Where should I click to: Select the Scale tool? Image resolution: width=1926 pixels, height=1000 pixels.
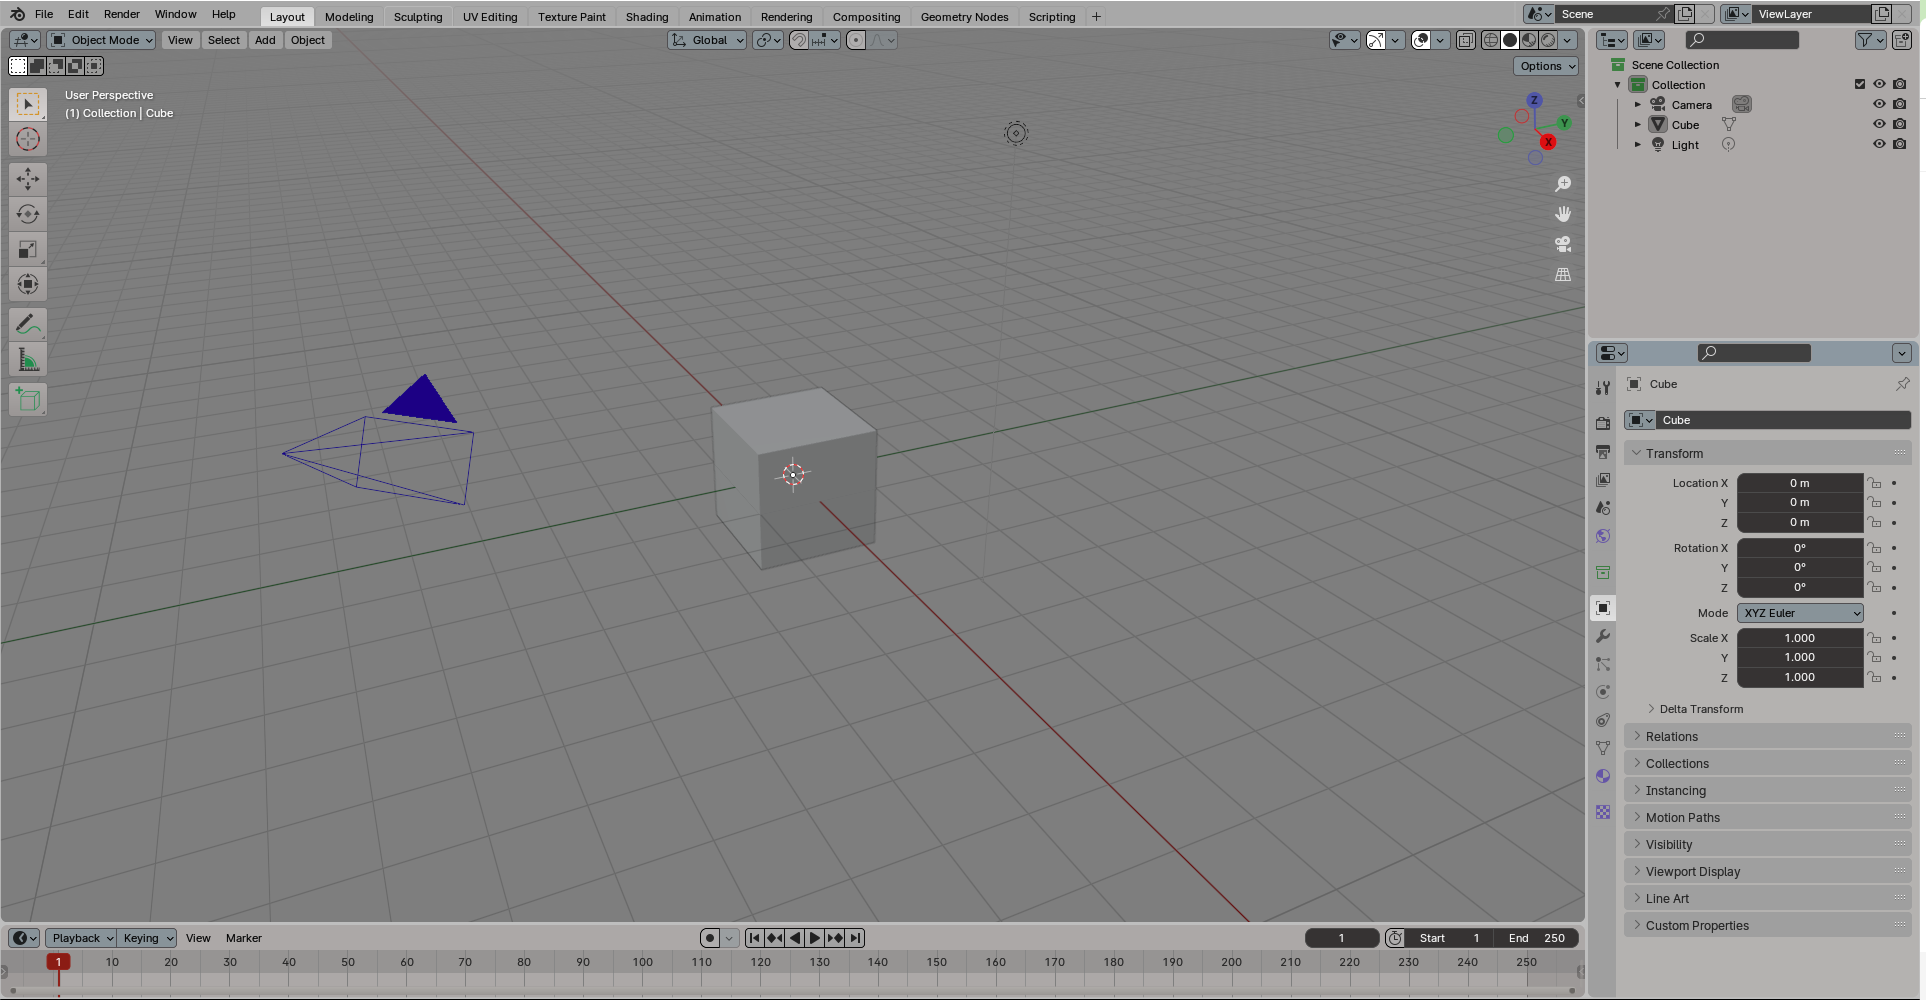[x=28, y=249]
